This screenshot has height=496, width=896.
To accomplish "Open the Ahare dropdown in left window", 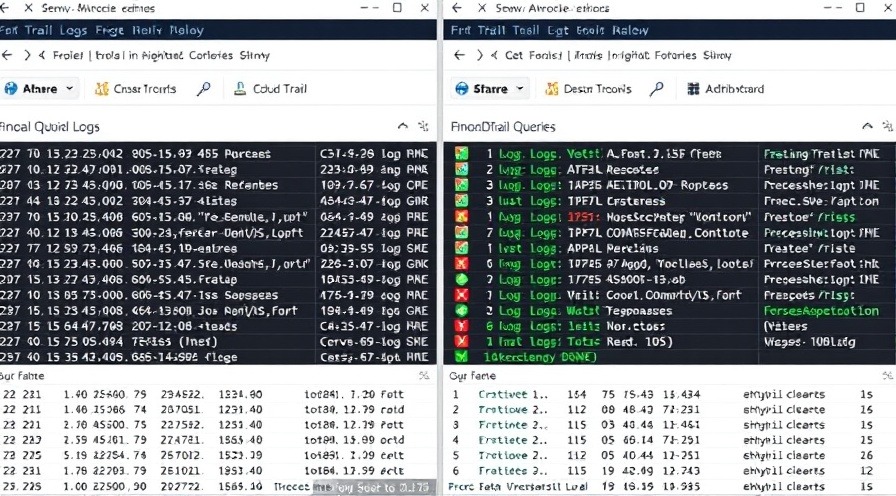I will [39, 89].
